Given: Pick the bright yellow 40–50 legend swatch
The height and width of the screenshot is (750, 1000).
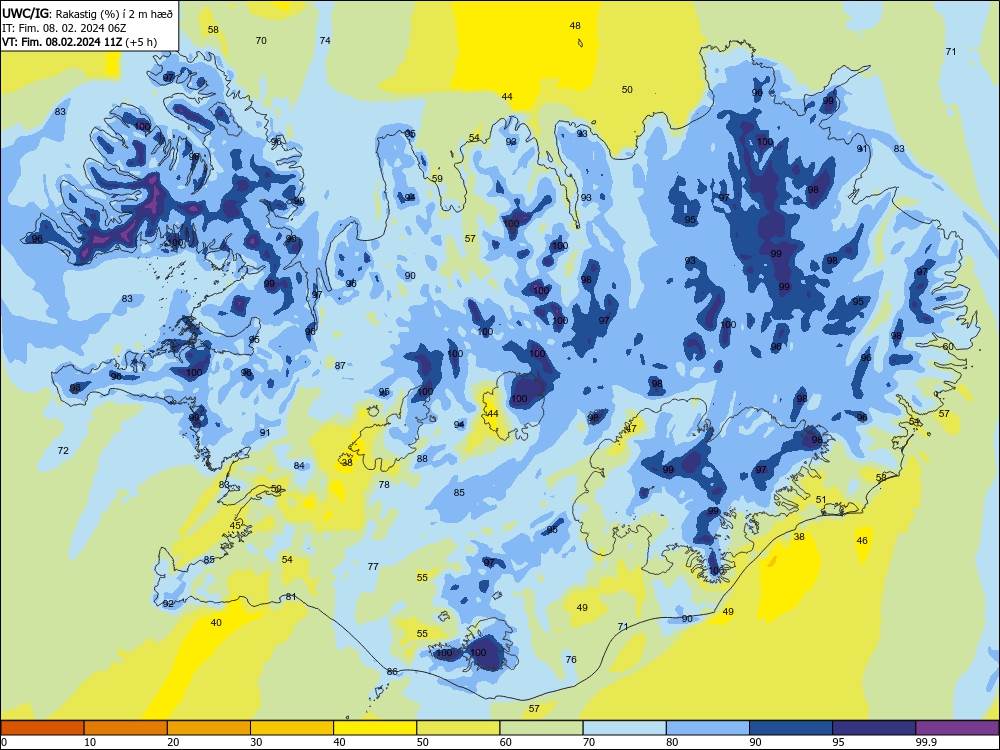Looking at the screenshot, I should pyautogui.click(x=375, y=728).
